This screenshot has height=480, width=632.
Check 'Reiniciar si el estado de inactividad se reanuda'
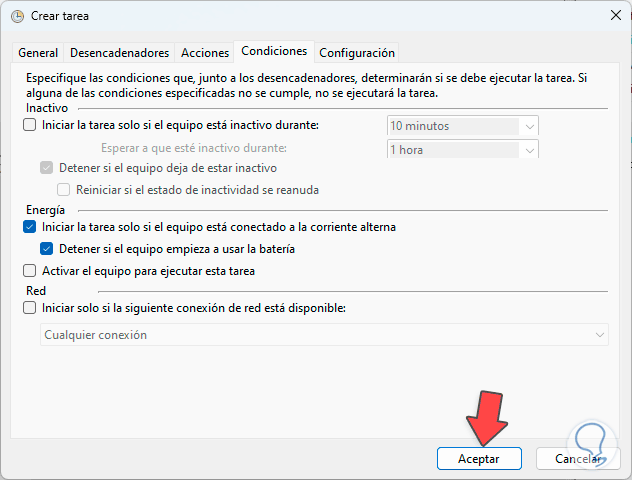click(x=65, y=190)
